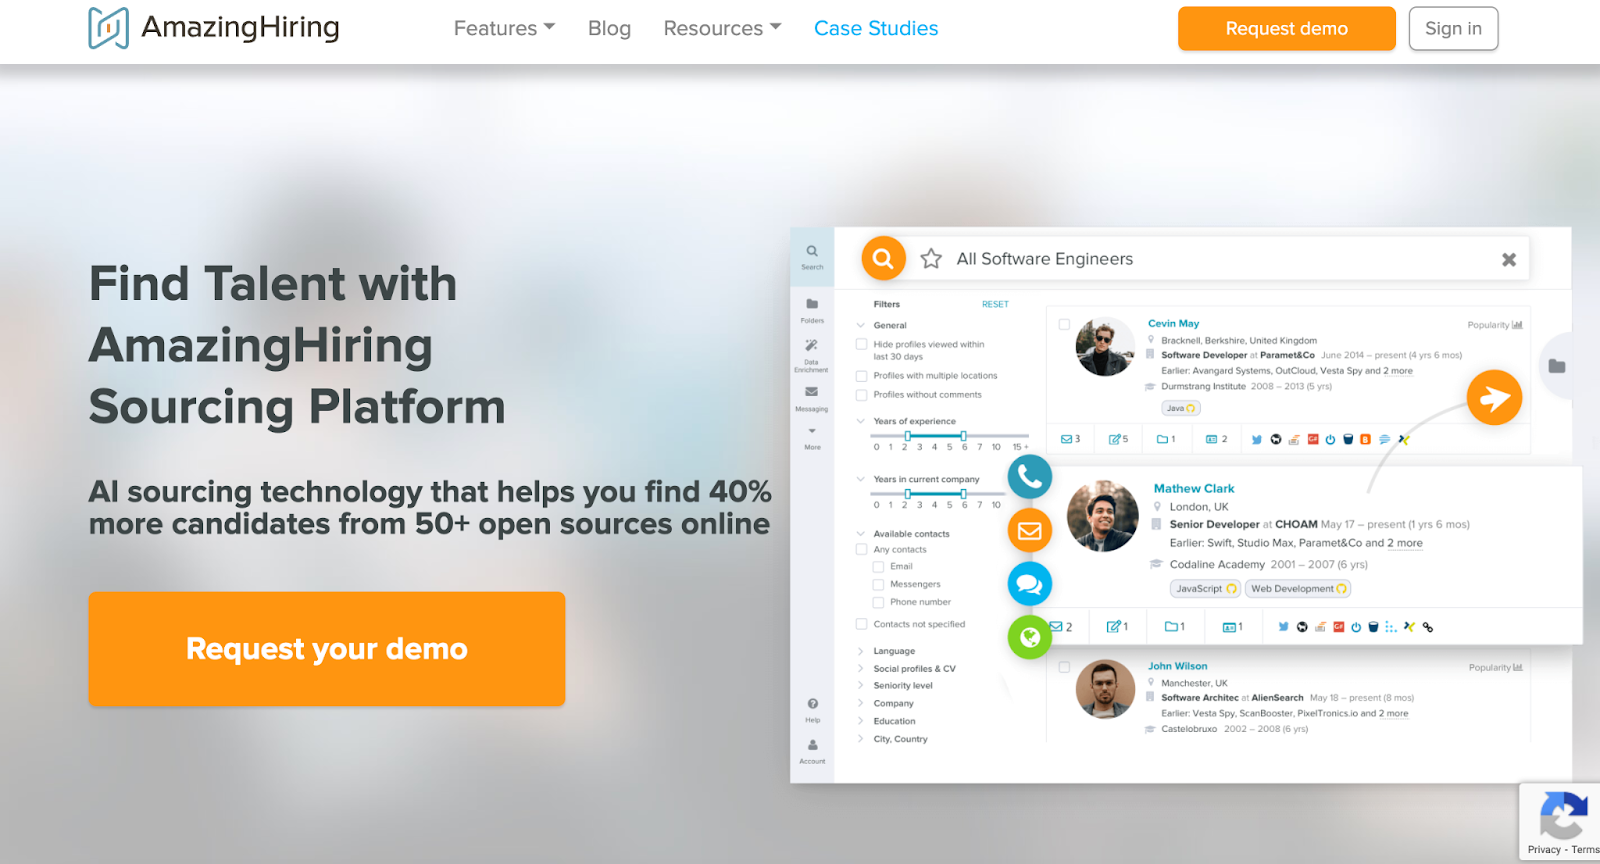Click the green globe icon

coord(1030,637)
